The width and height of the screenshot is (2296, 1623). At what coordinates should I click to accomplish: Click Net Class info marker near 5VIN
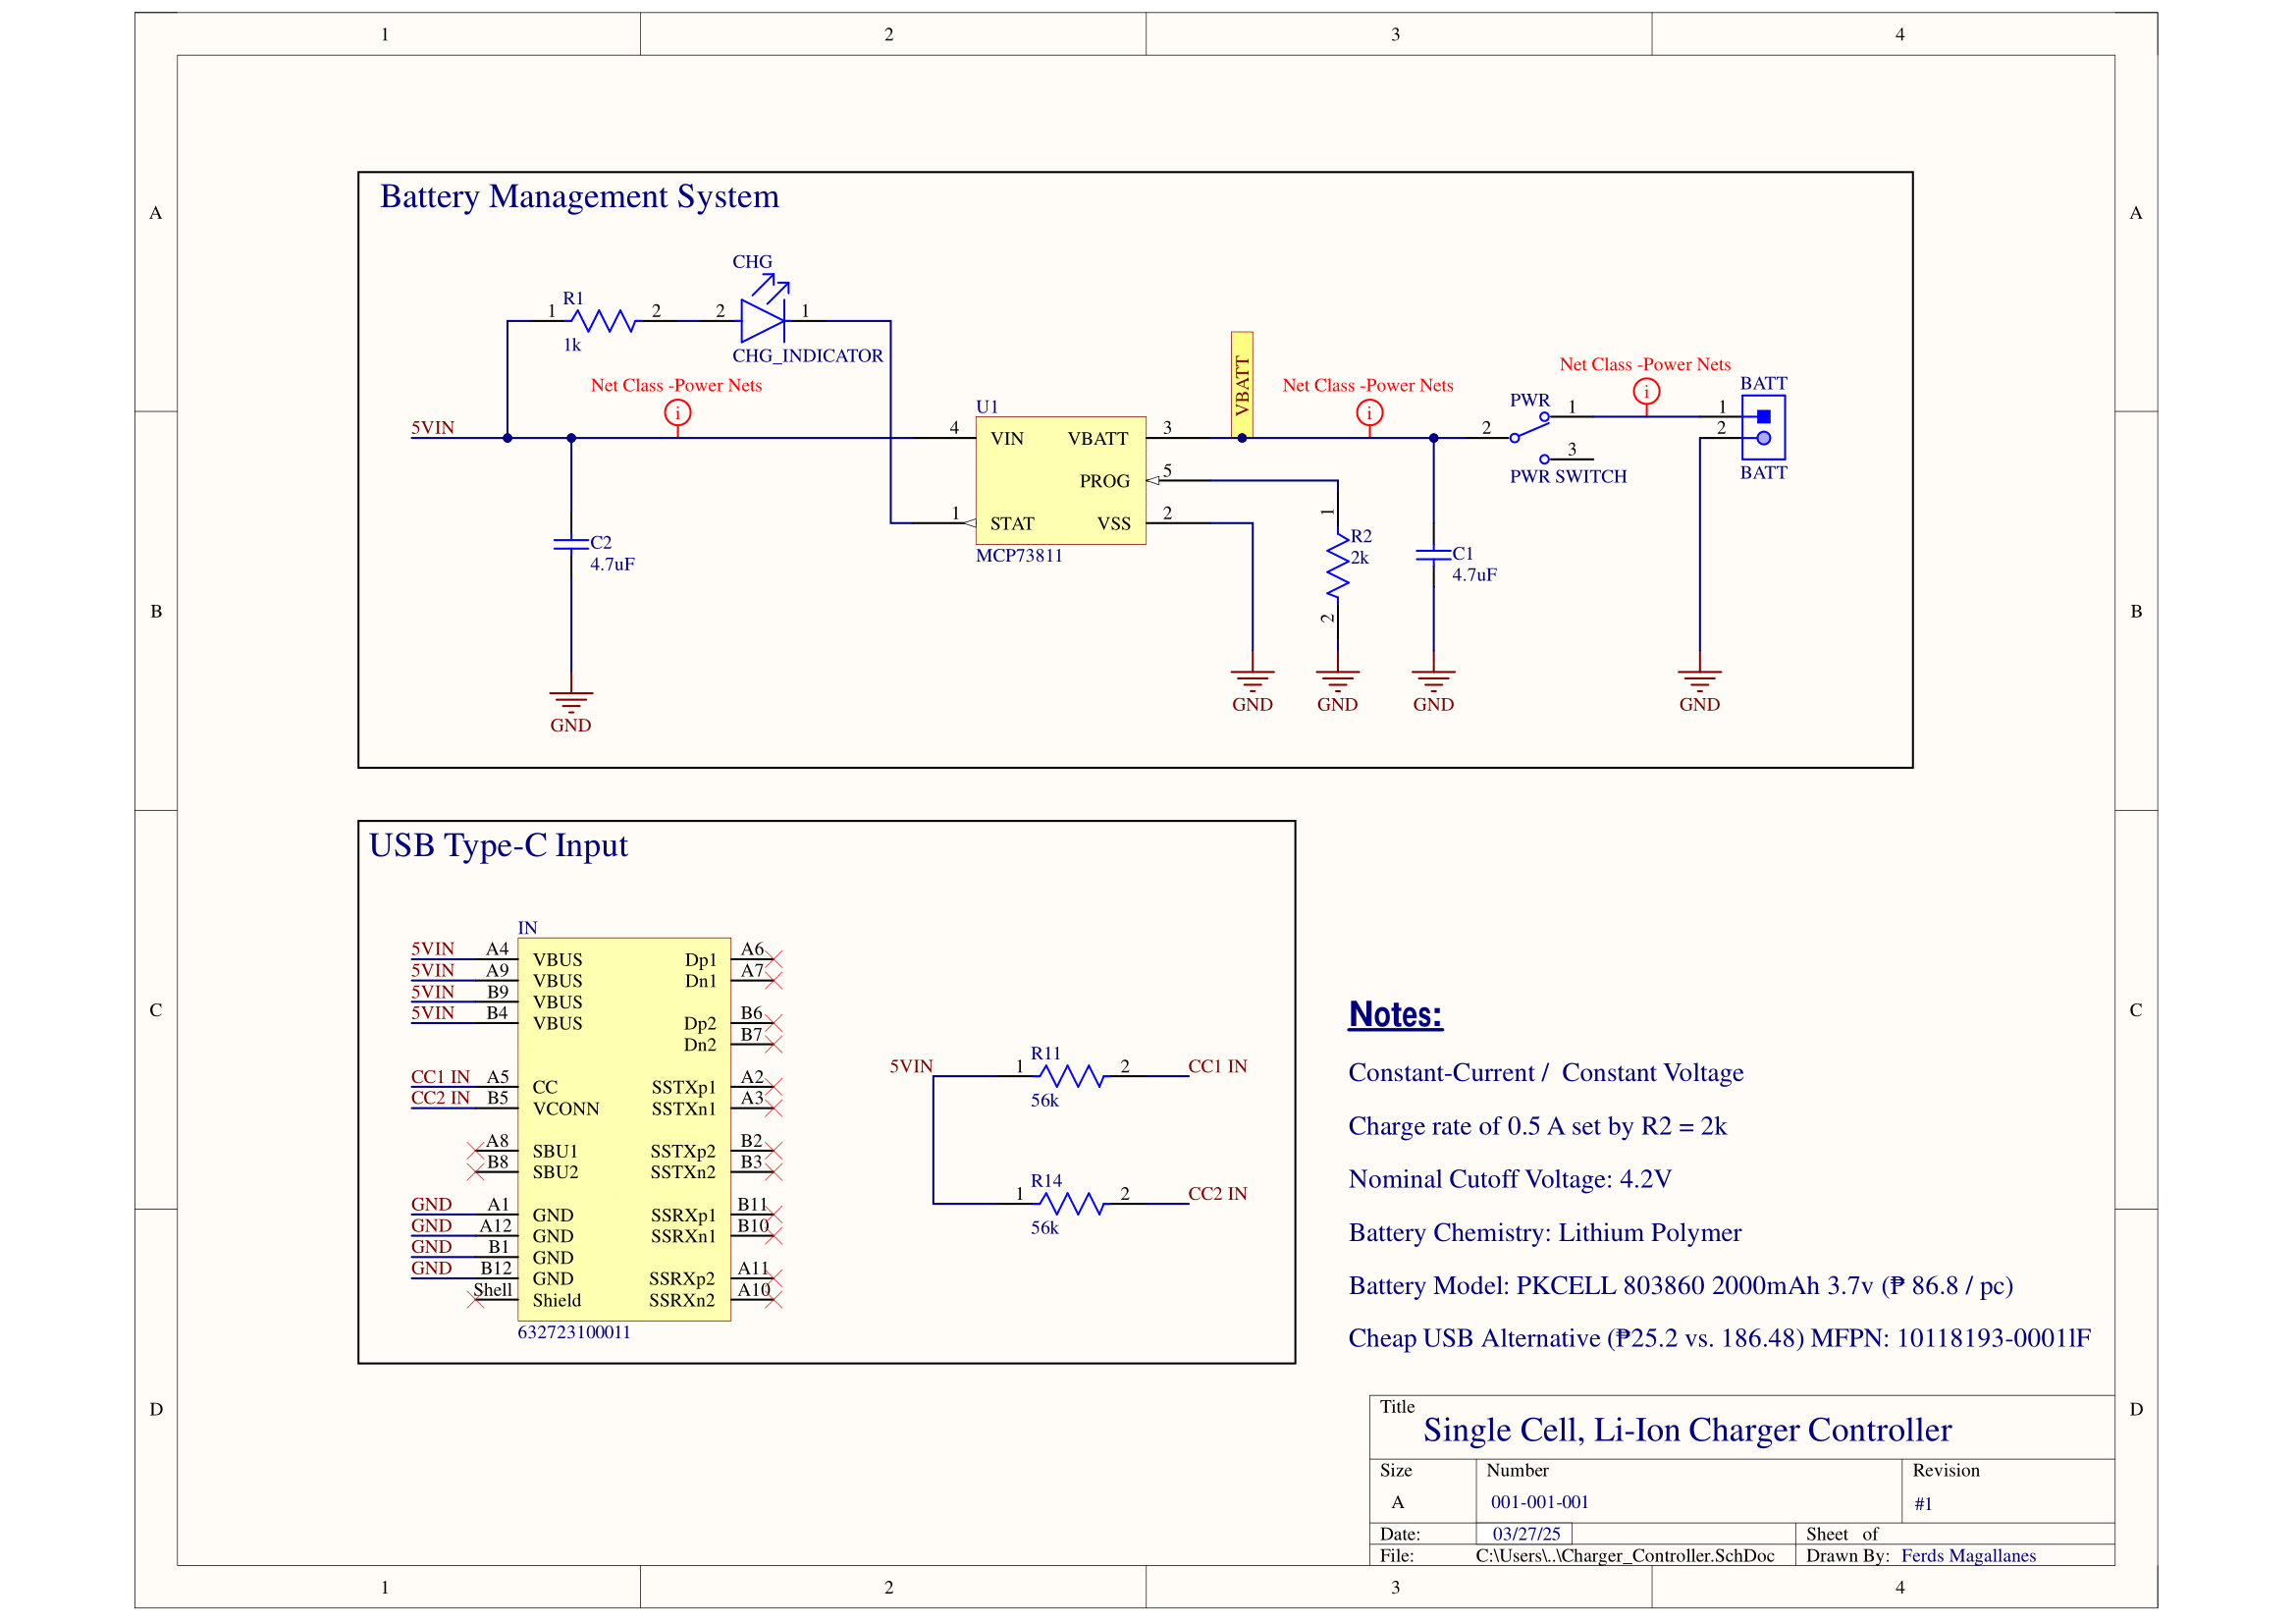tap(677, 413)
